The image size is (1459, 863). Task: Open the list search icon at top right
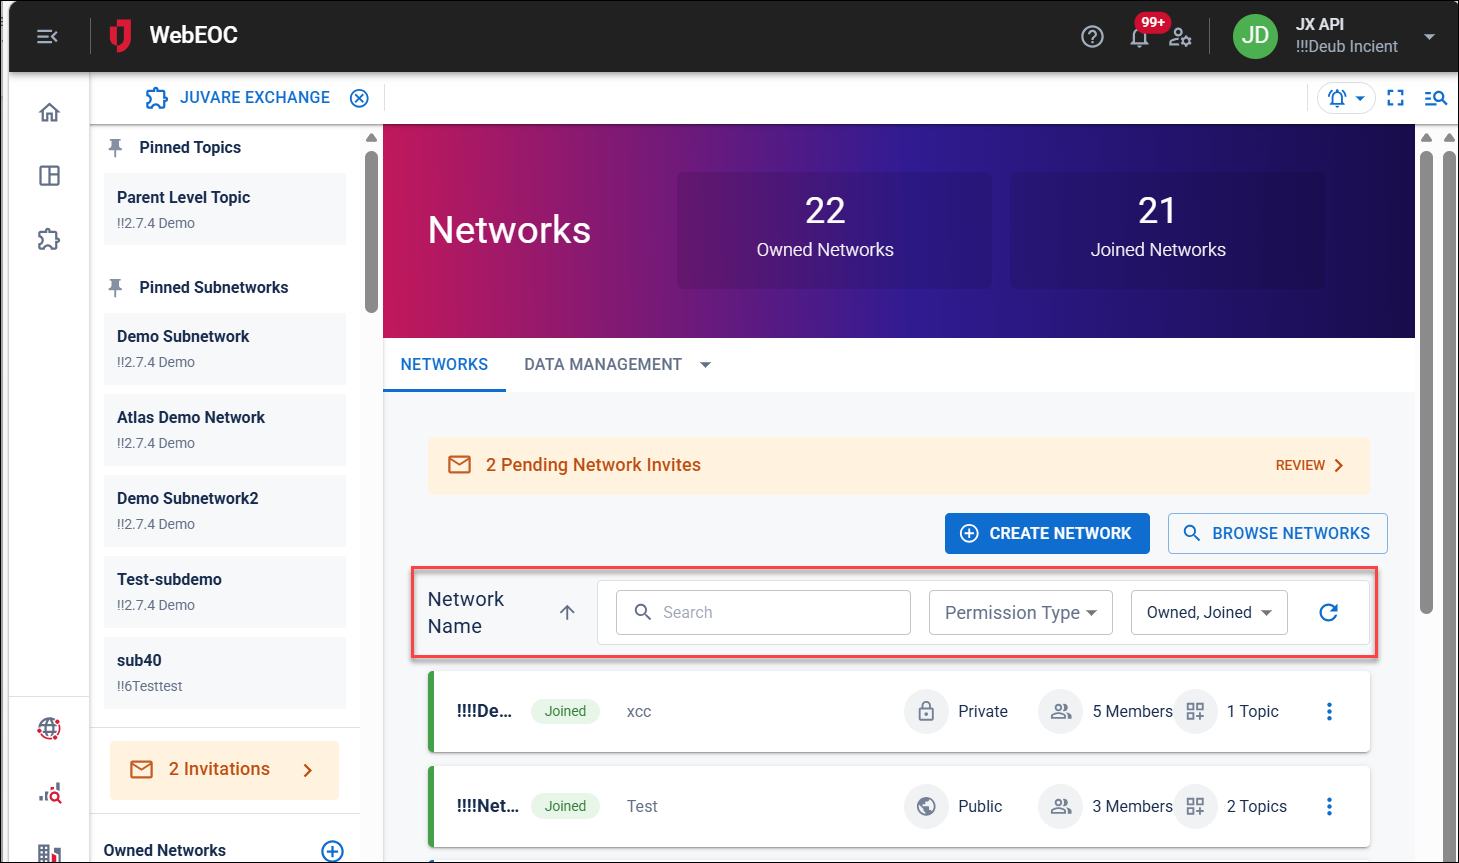tap(1435, 98)
